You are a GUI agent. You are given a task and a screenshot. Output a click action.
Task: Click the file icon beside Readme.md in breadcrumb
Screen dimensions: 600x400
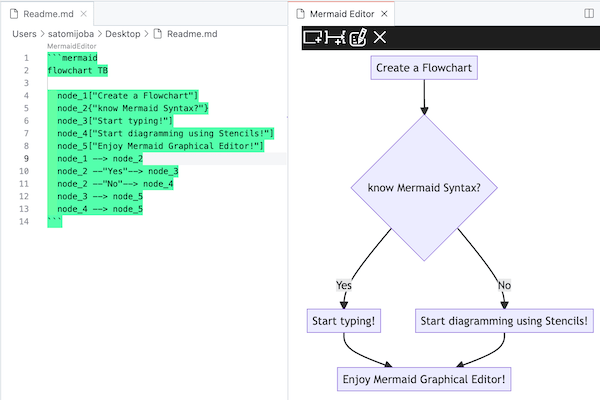tap(158, 34)
